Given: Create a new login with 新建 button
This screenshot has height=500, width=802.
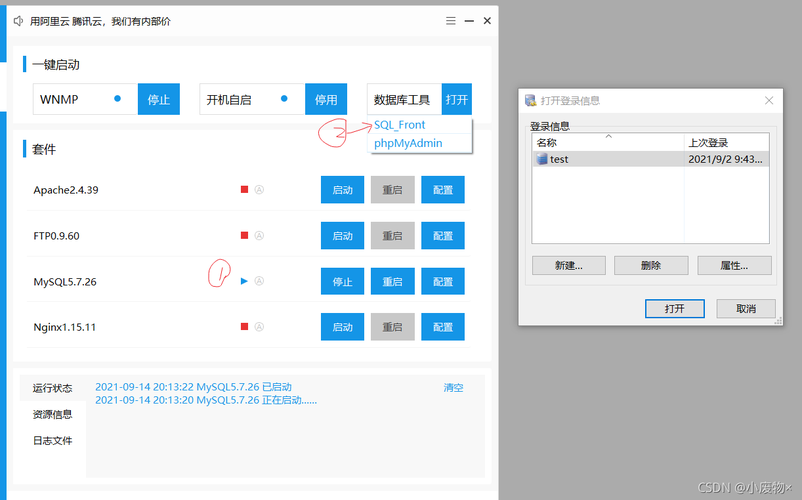Looking at the screenshot, I should (x=569, y=265).
